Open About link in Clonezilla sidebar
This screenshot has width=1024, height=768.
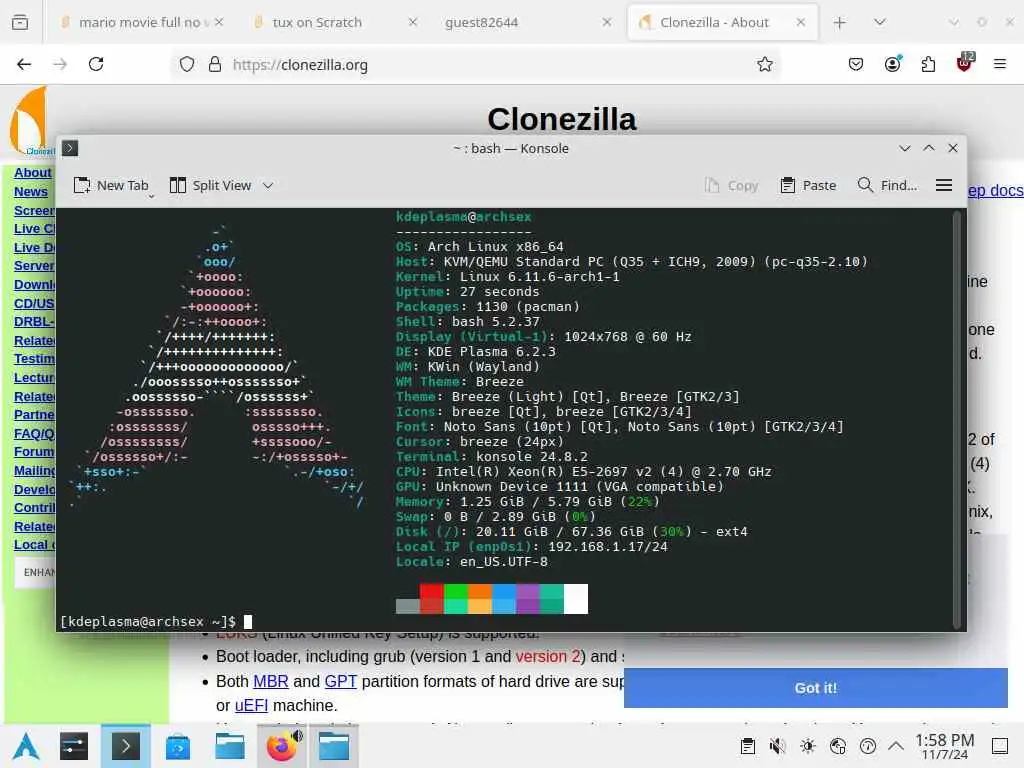click(33, 172)
